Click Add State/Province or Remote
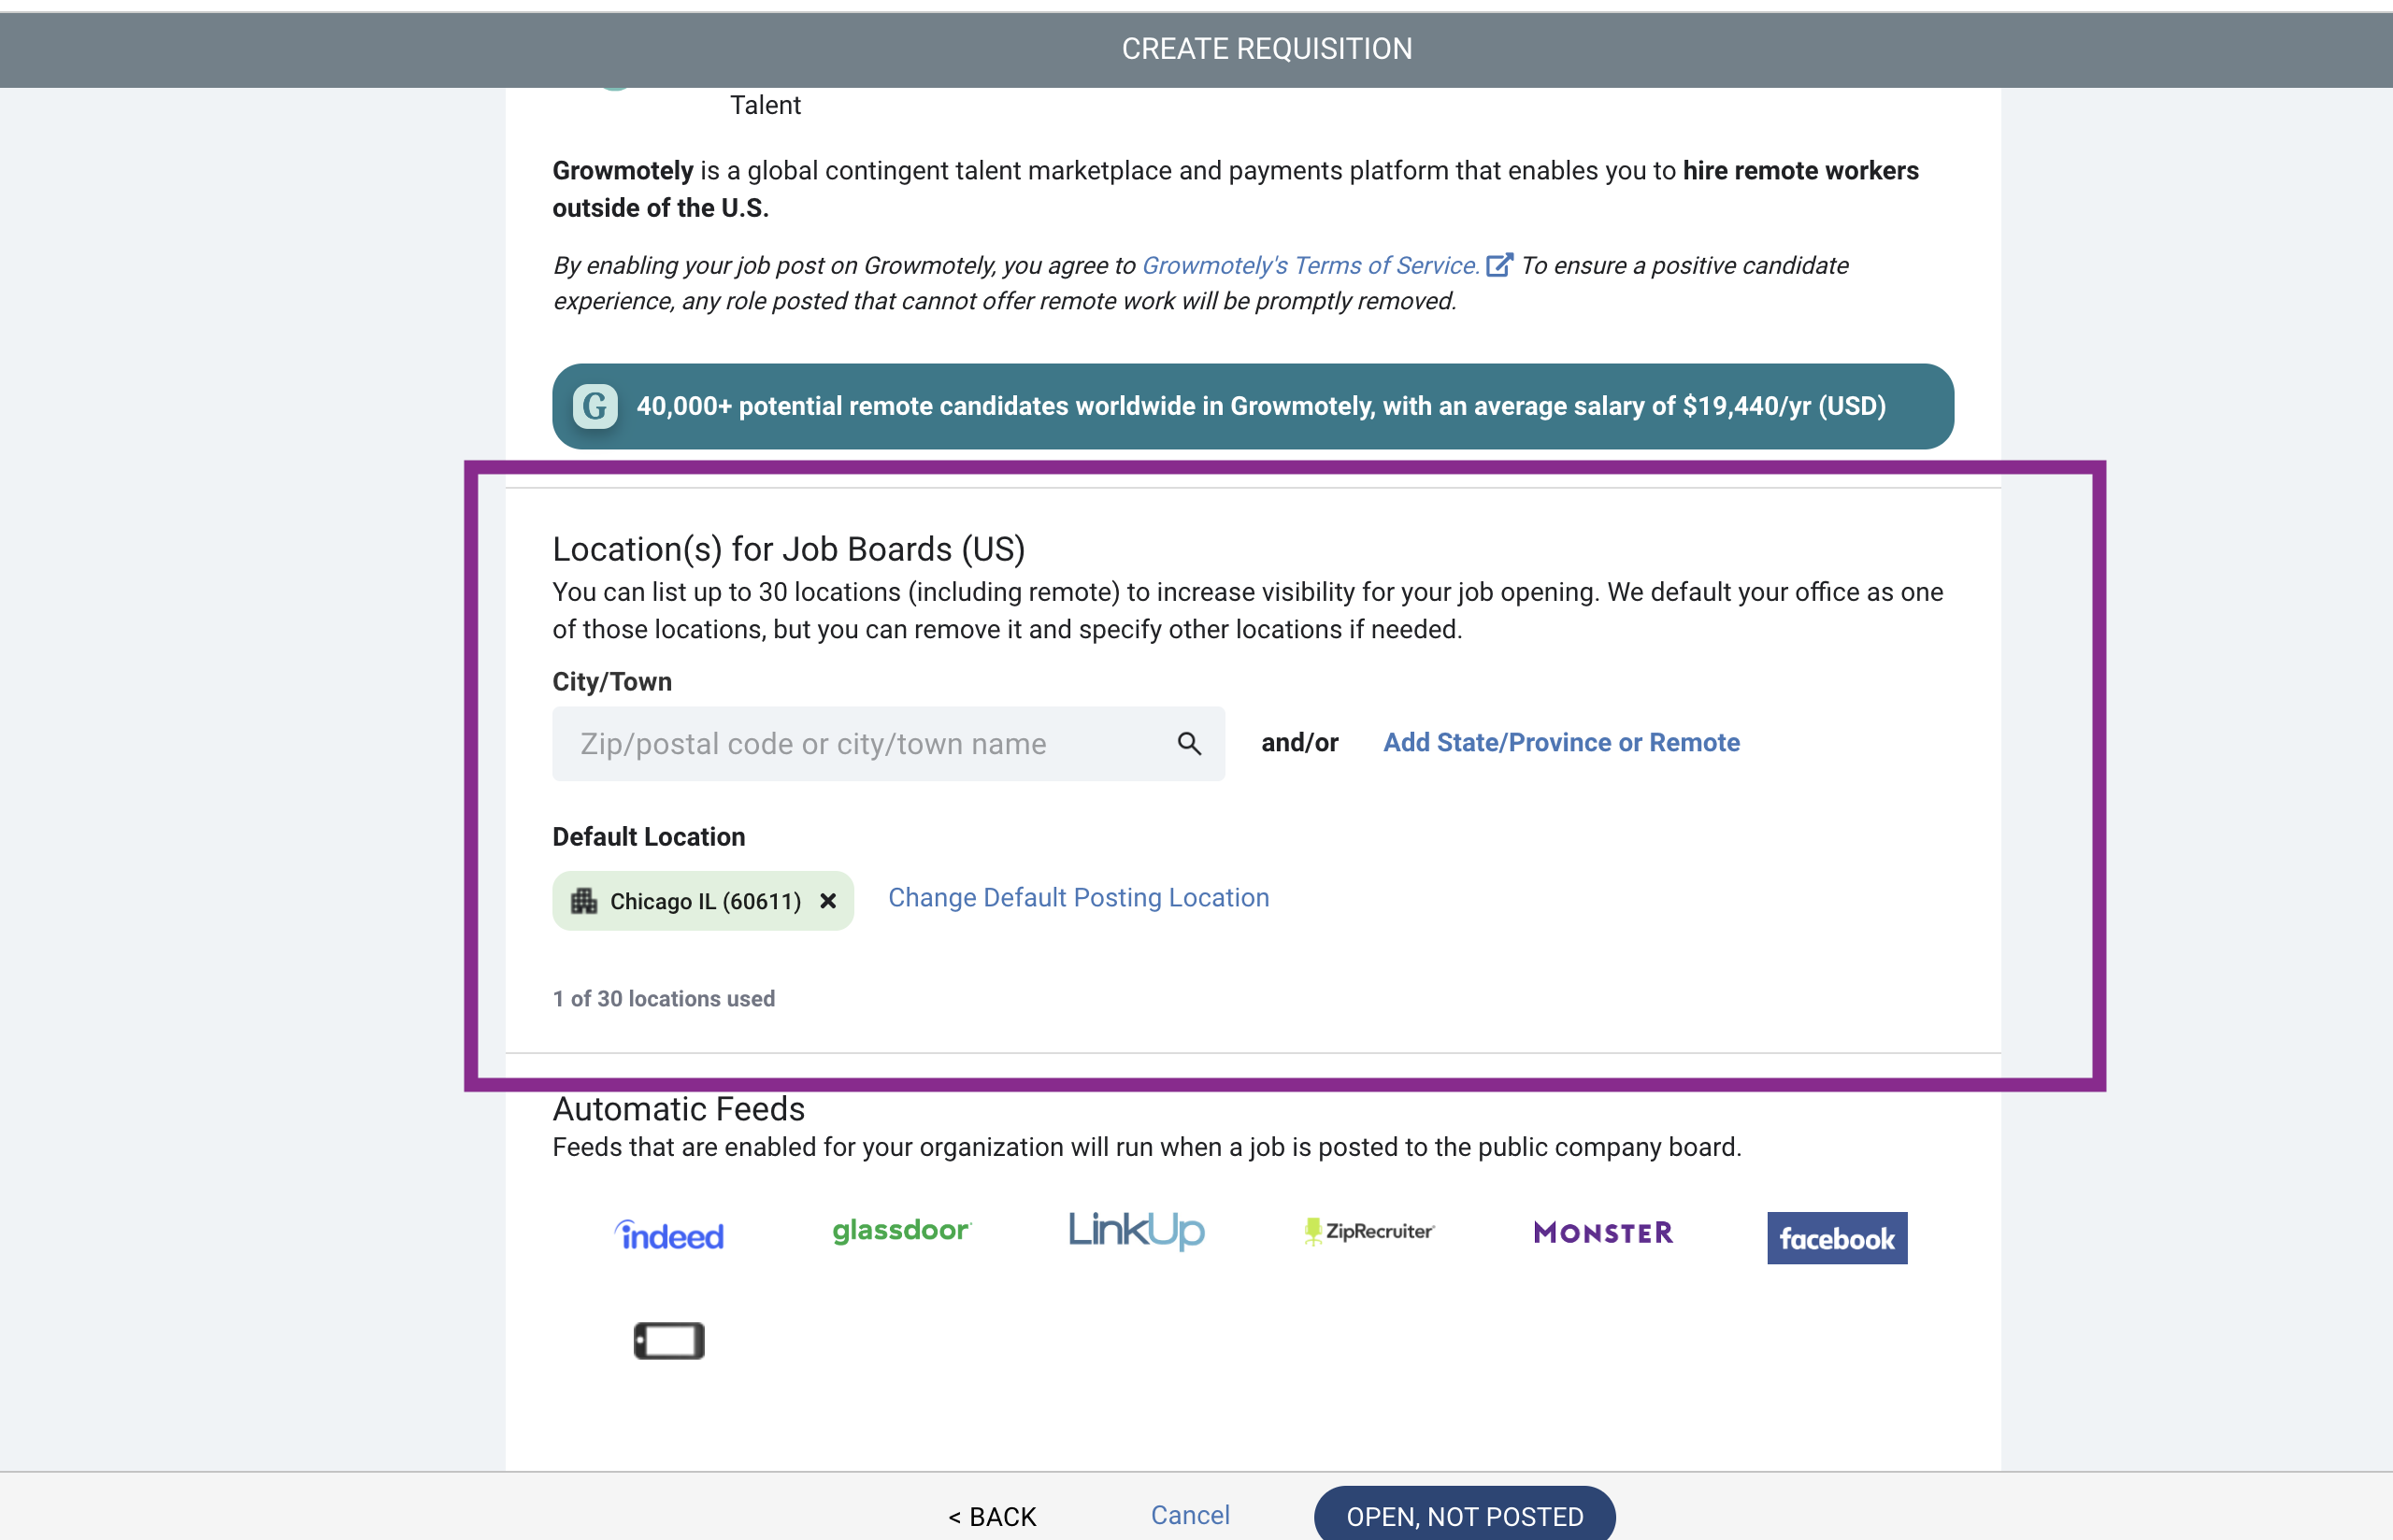Viewport: 2393px width, 1540px height. [1560, 742]
